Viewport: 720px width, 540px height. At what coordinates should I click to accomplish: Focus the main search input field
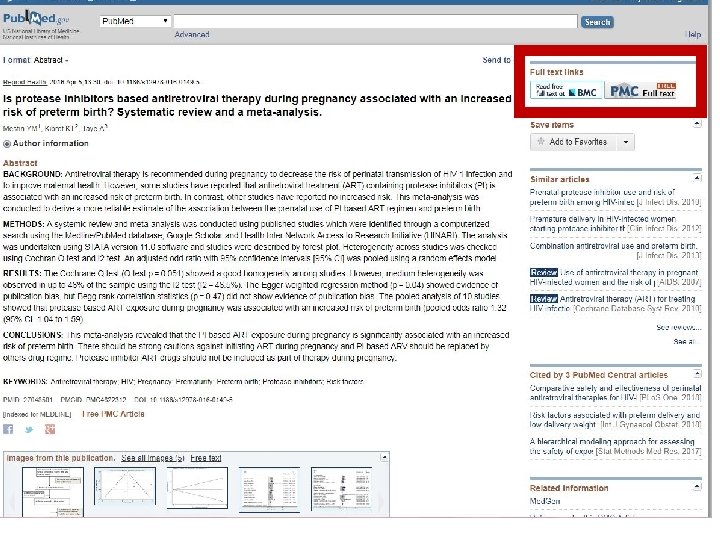(375, 21)
